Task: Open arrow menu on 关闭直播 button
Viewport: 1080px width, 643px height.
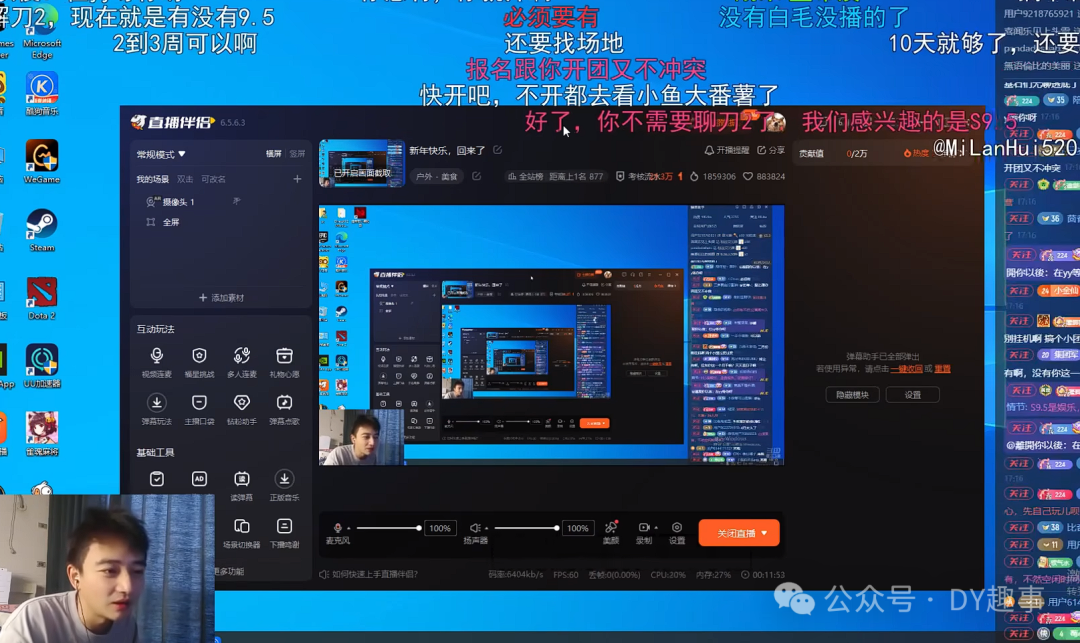Action: (764, 533)
